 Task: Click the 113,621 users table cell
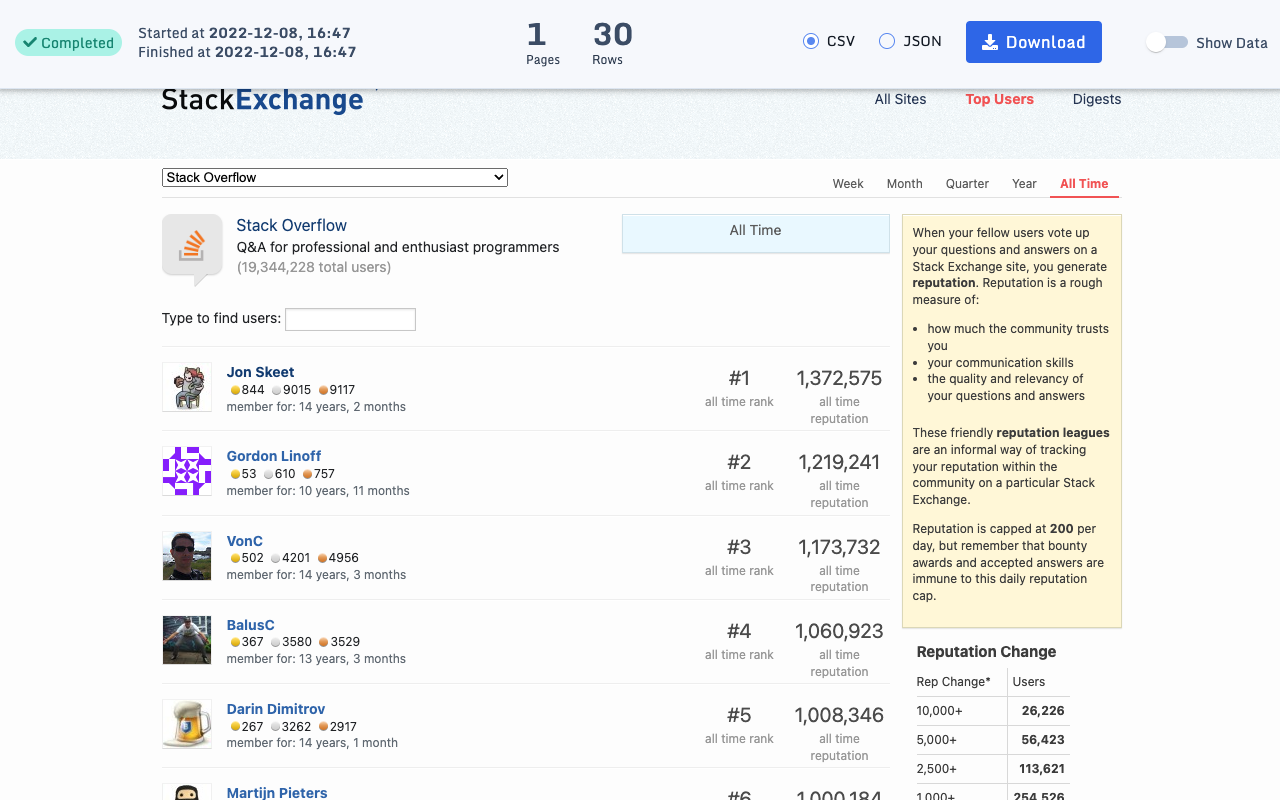(x=1039, y=769)
